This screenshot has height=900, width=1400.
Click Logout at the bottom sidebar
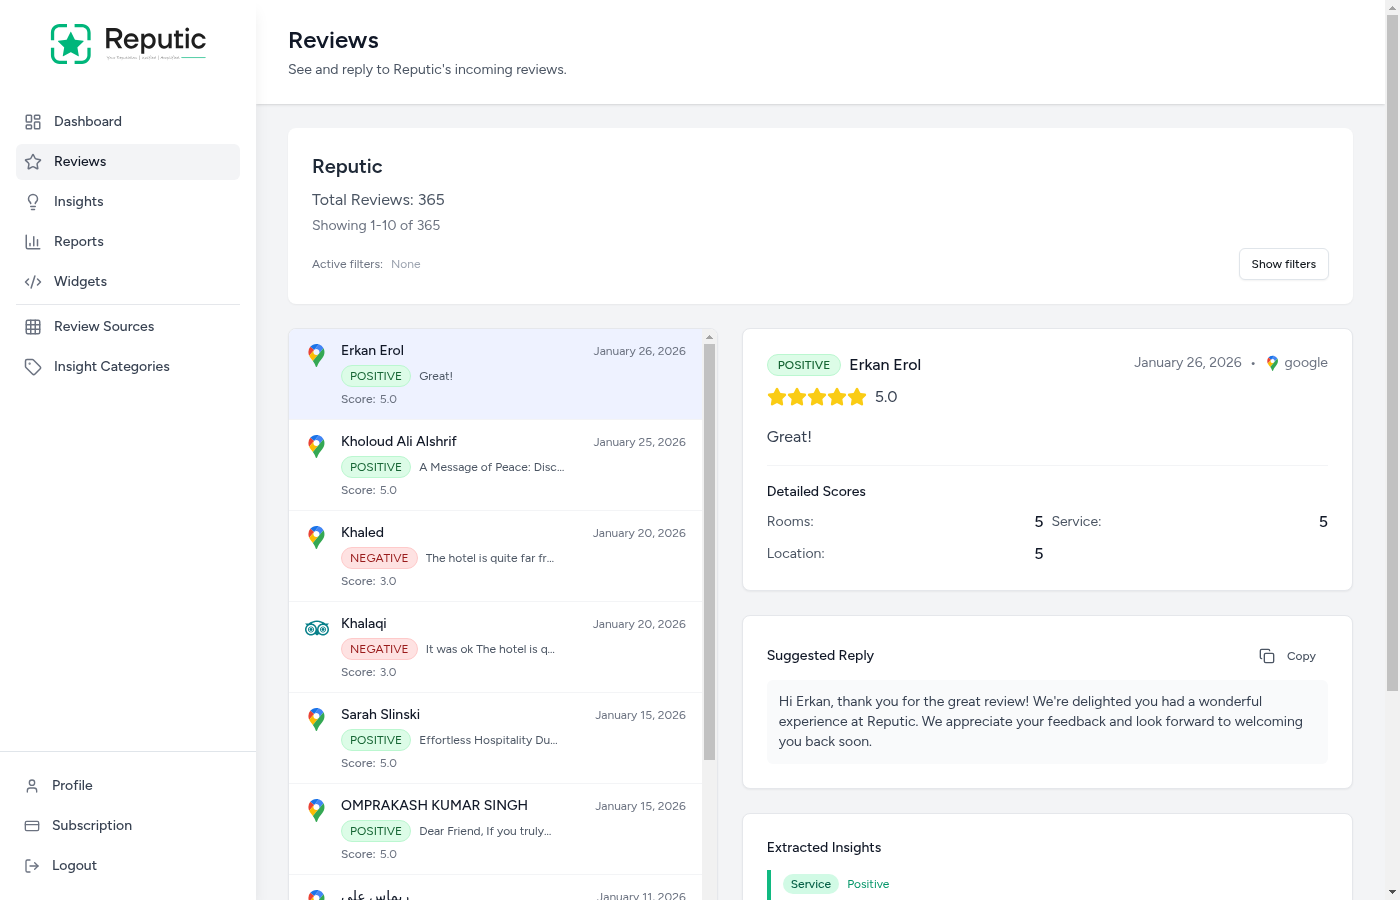point(74,865)
